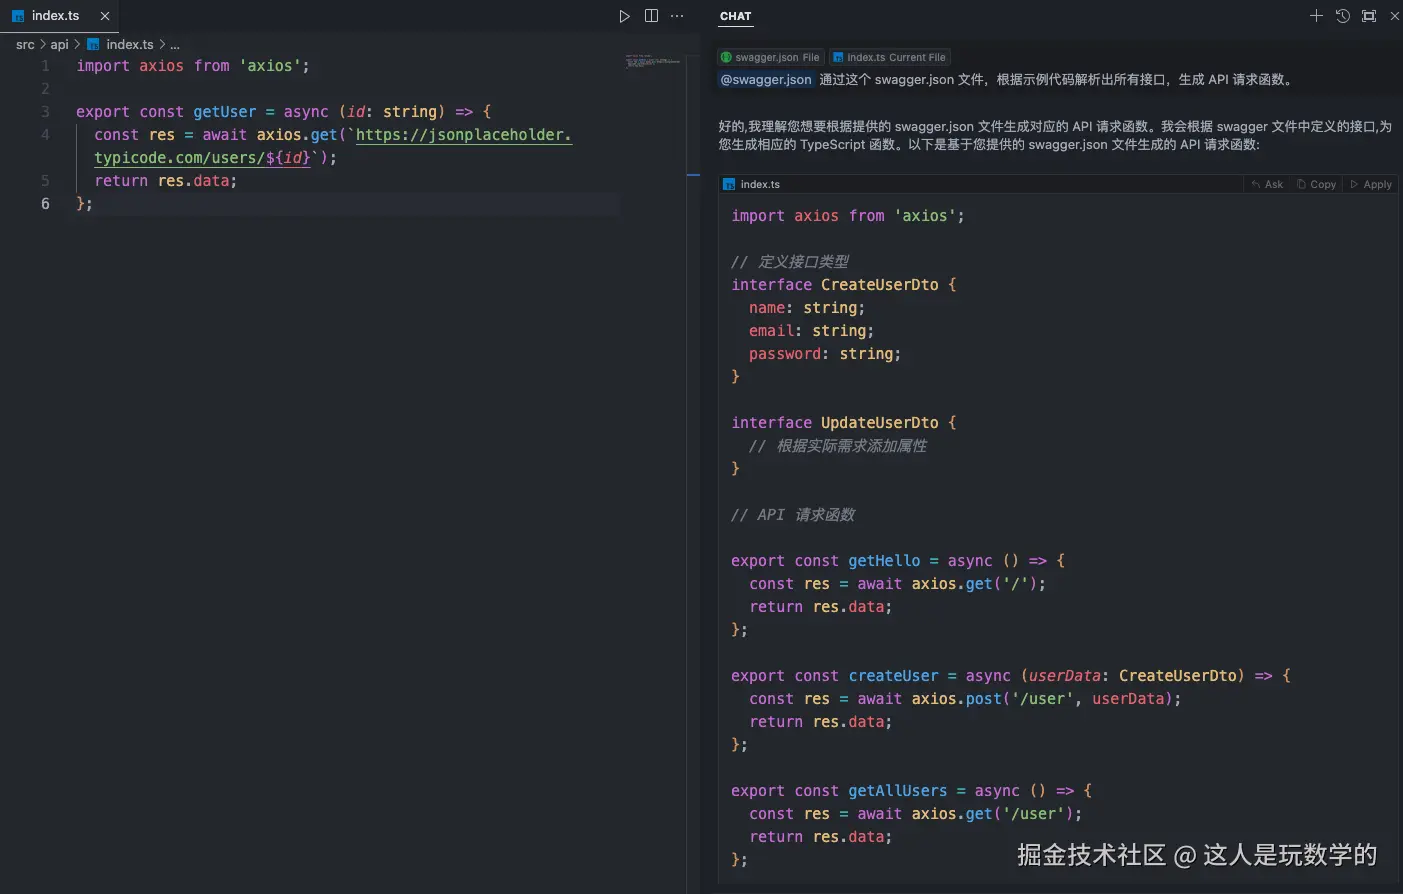Screen dimensions: 1403x894
Task: Run the code with the play icon
Action: (624, 16)
